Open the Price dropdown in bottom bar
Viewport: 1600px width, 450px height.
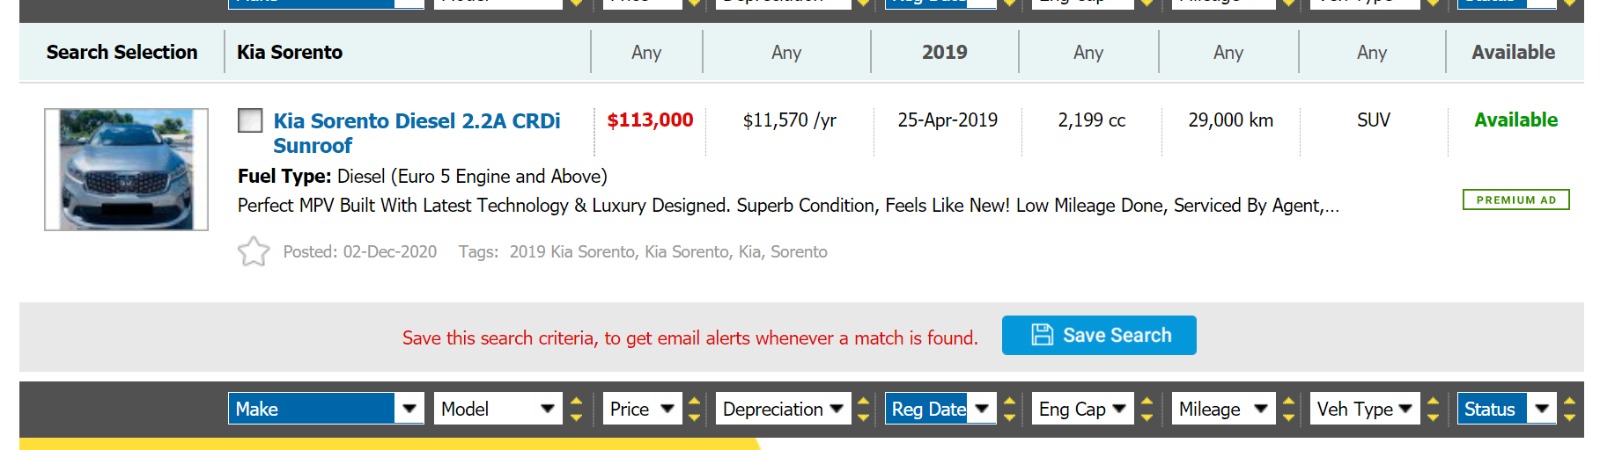pos(642,409)
